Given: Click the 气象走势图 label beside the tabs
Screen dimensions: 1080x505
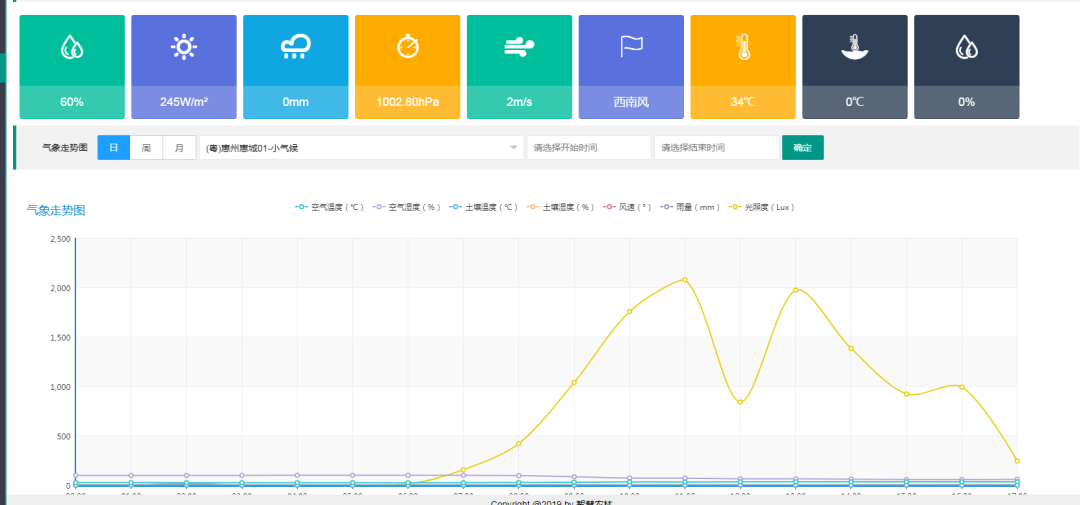Looking at the screenshot, I should point(65,147).
